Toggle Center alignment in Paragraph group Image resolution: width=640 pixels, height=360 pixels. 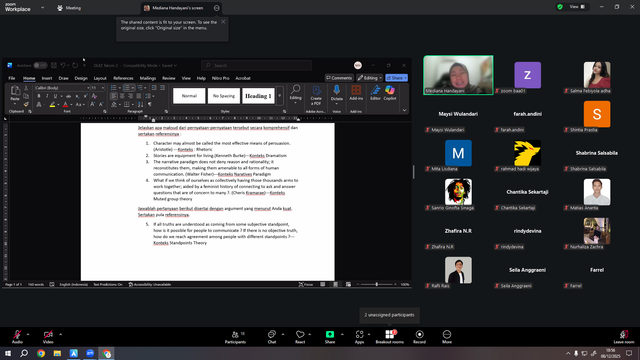pyautogui.click(x=122, y=96)
